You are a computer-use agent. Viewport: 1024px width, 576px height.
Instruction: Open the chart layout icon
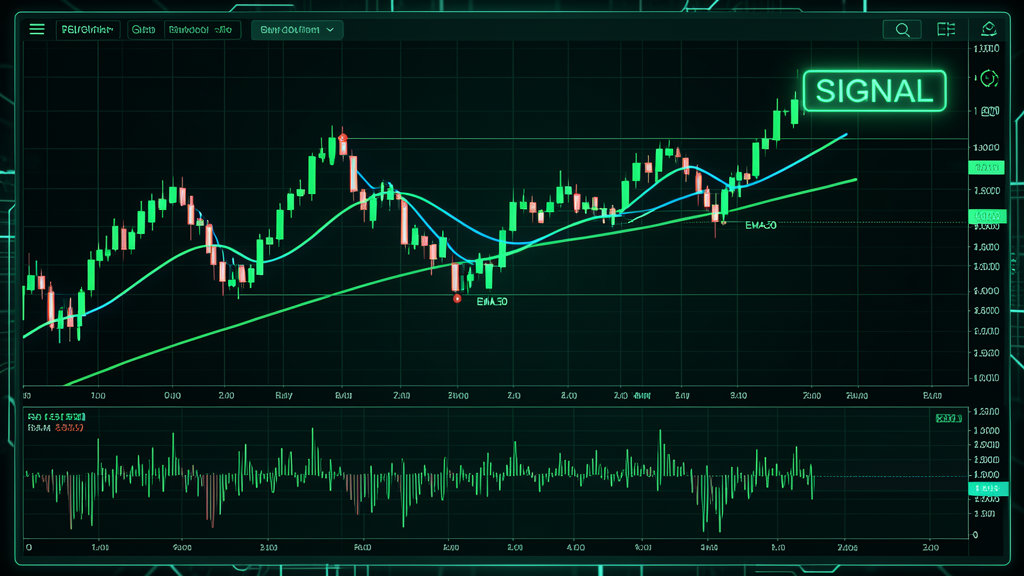click(946, 29)
